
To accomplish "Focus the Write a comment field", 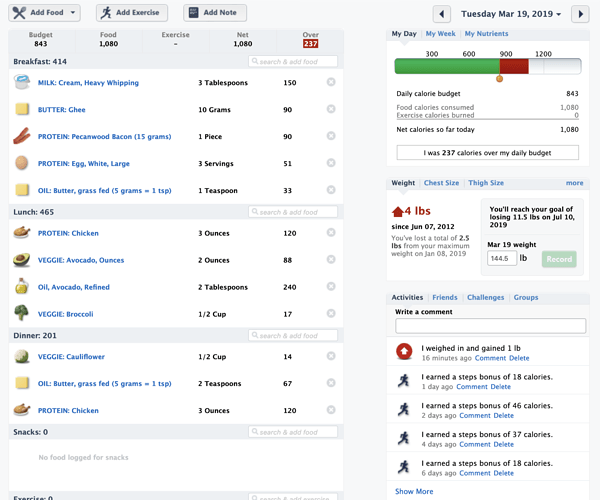I will pos(490,326).
